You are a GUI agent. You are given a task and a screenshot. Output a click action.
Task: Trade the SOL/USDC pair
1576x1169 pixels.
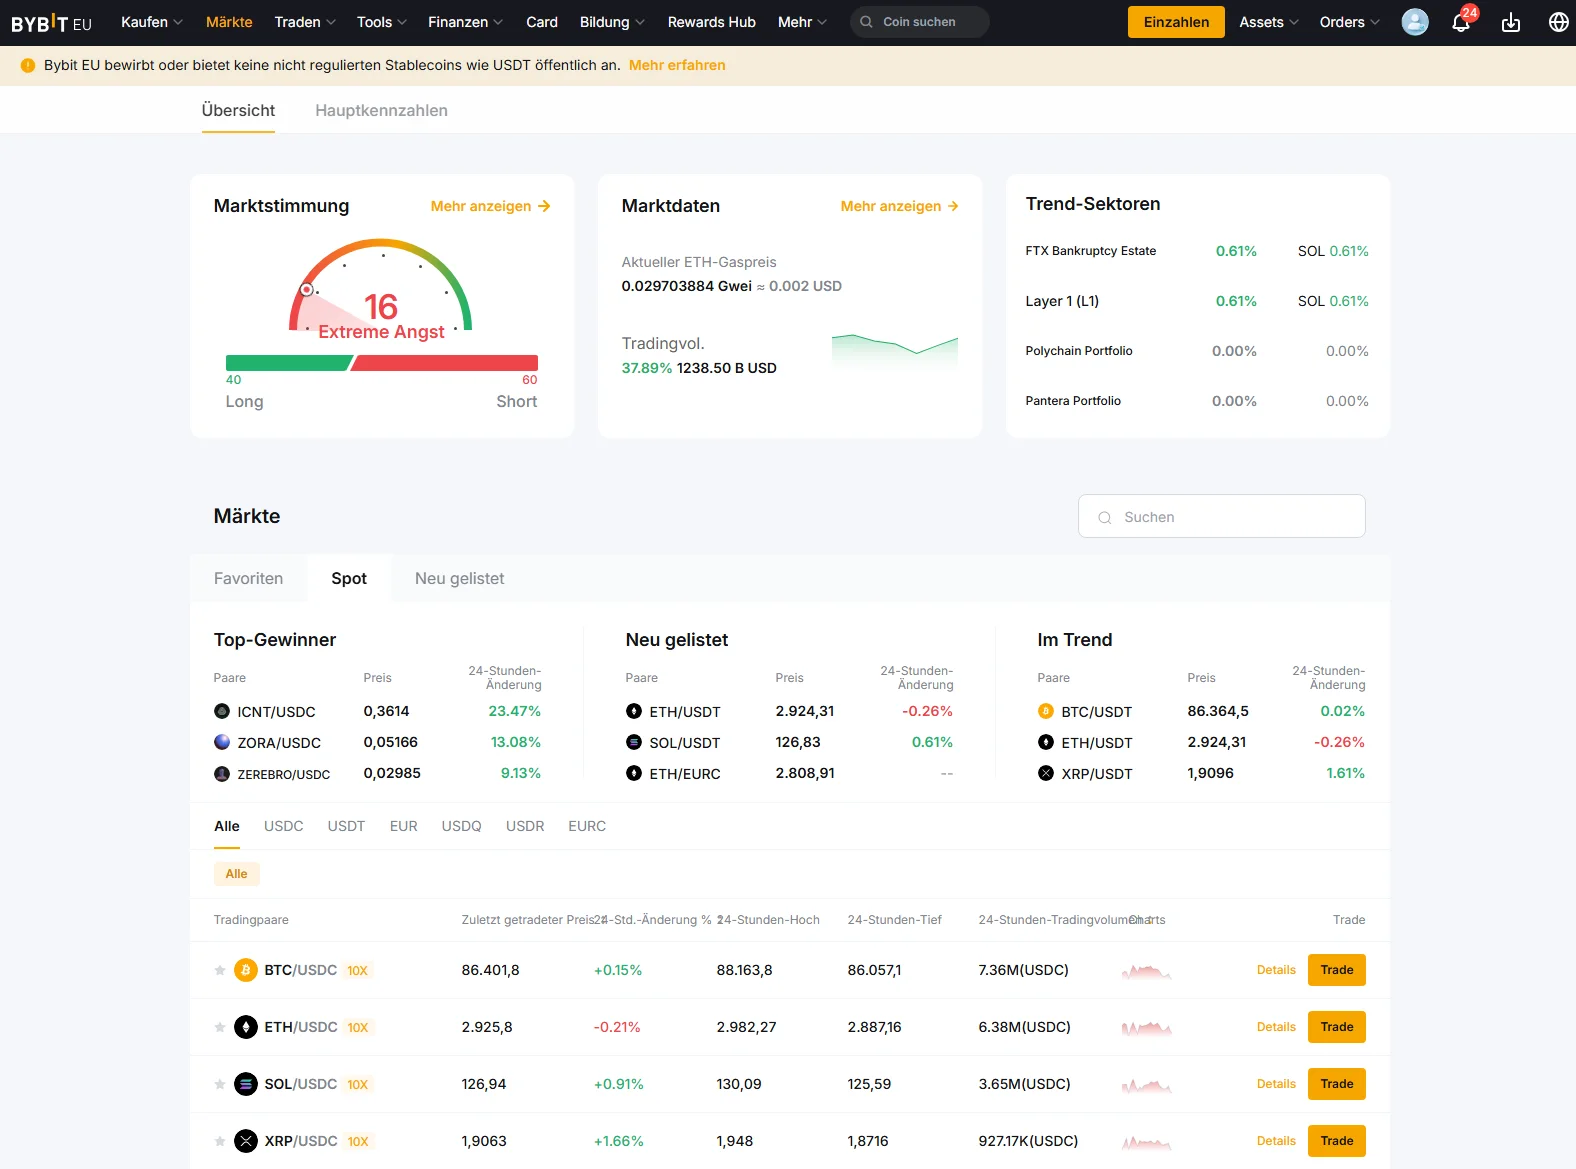[x=1337, y=1084]
